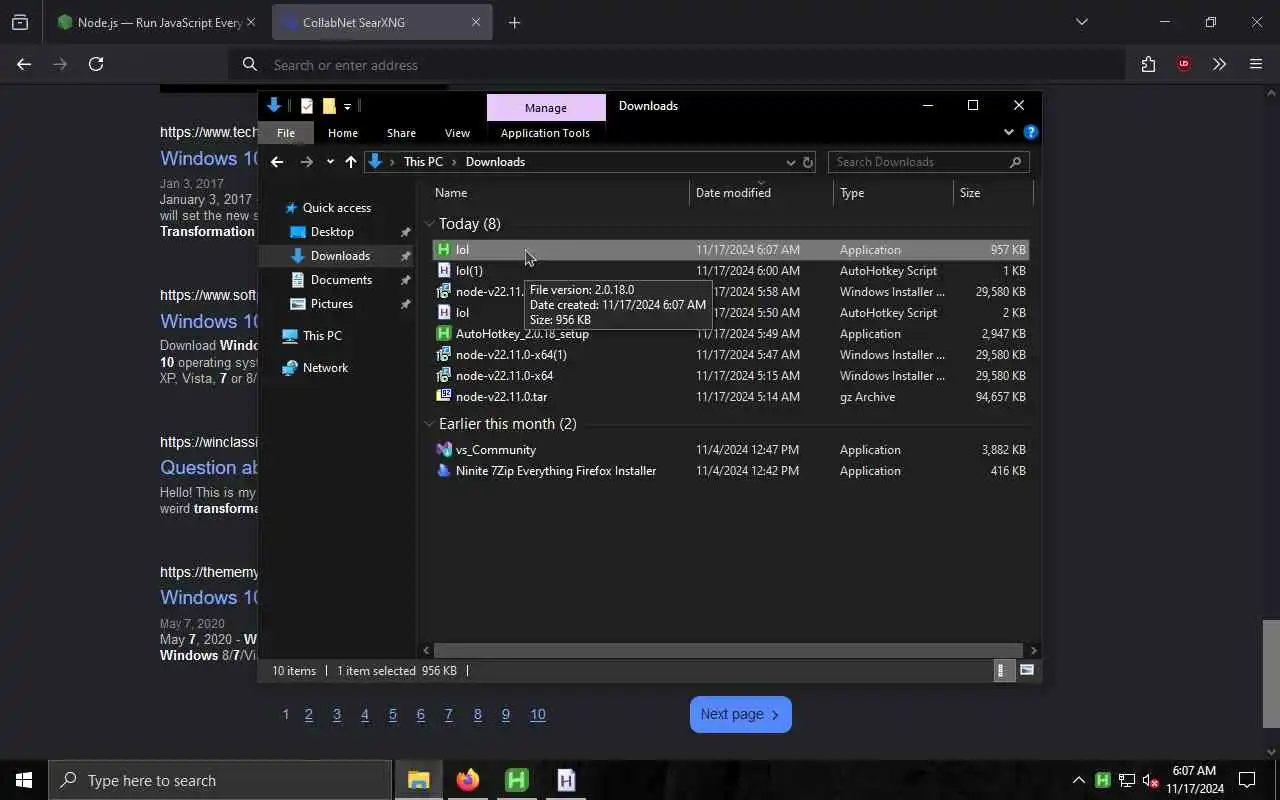
Task: Refresh the Downloads folder view
Action: (808, 162)
